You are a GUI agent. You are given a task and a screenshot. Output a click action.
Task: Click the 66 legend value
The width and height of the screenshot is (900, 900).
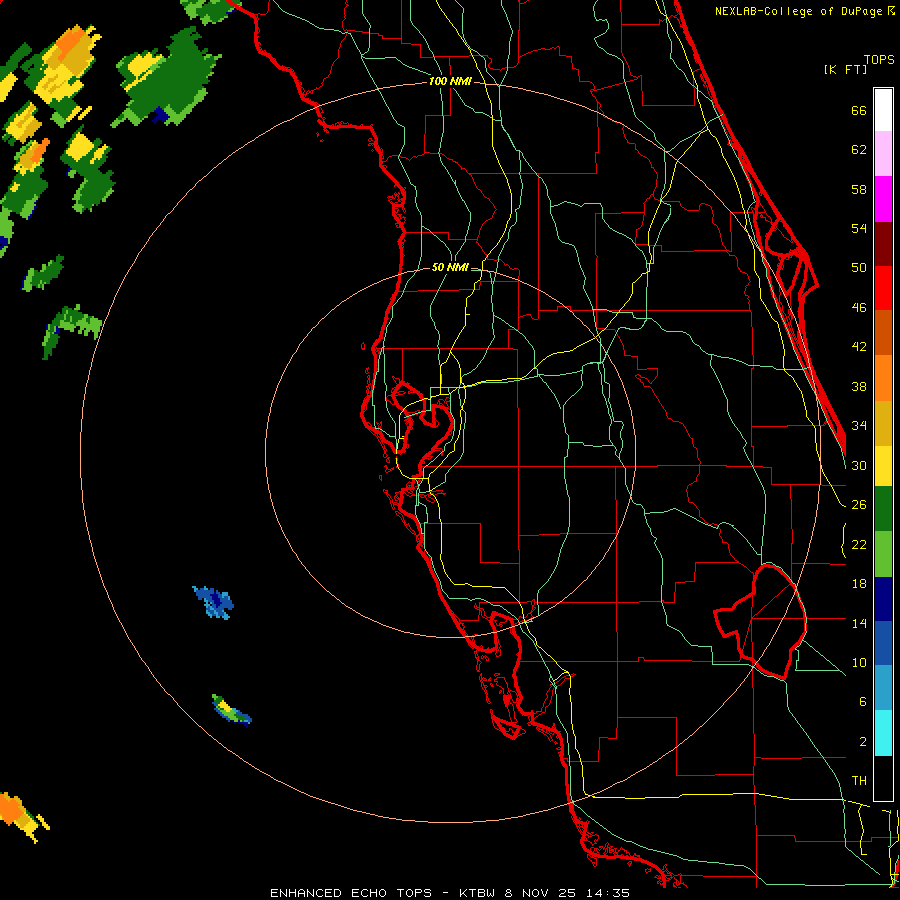click(859, 111)
